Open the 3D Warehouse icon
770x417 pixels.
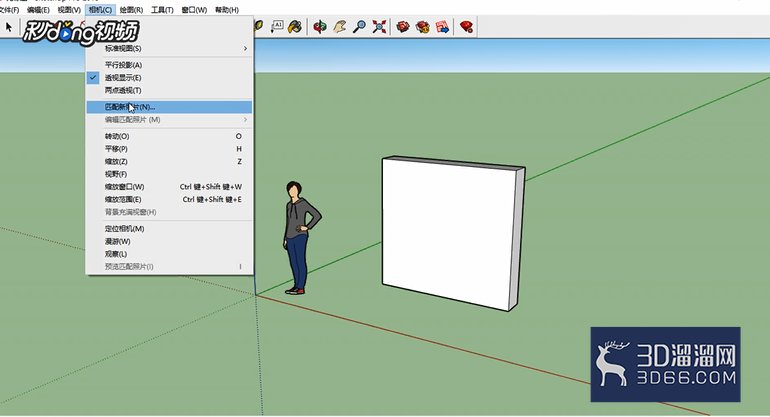[403, 27]
